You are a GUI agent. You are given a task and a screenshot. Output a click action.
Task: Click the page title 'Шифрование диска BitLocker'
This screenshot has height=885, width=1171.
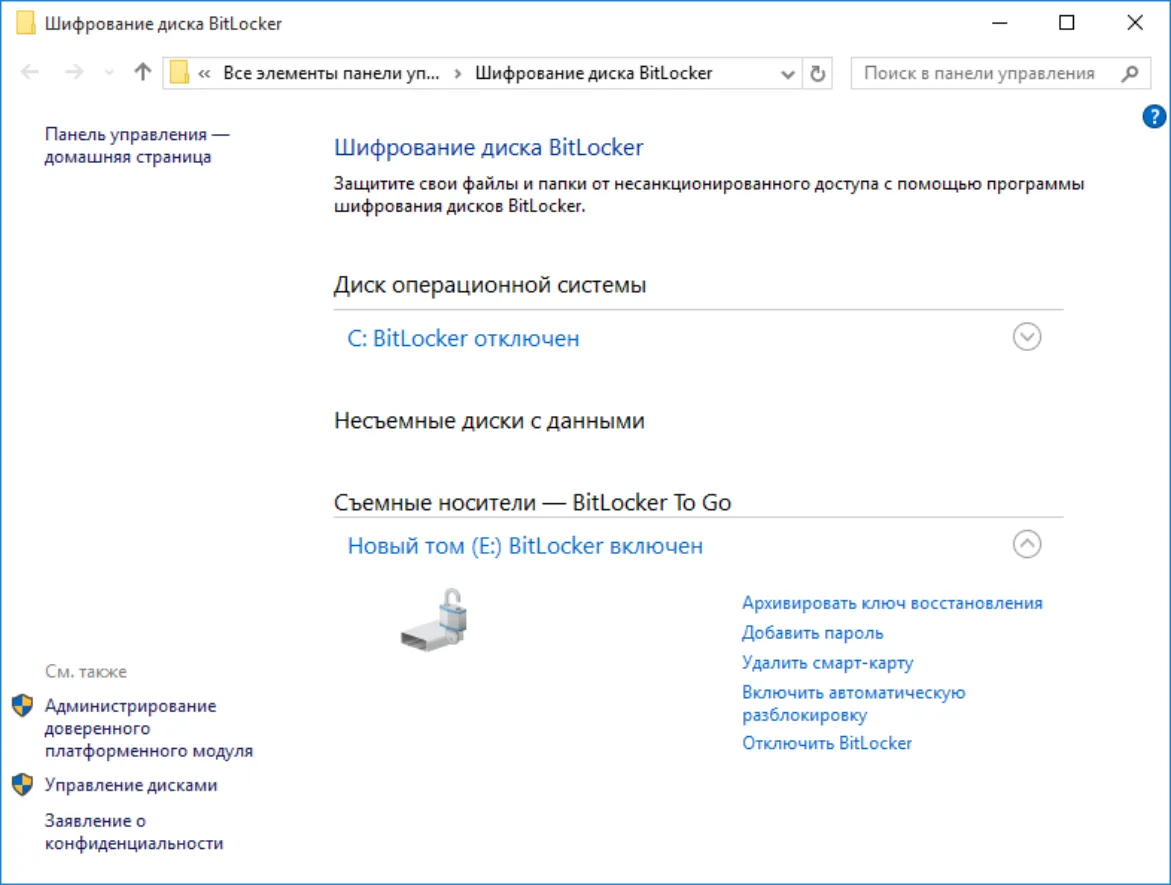point(488,147)
